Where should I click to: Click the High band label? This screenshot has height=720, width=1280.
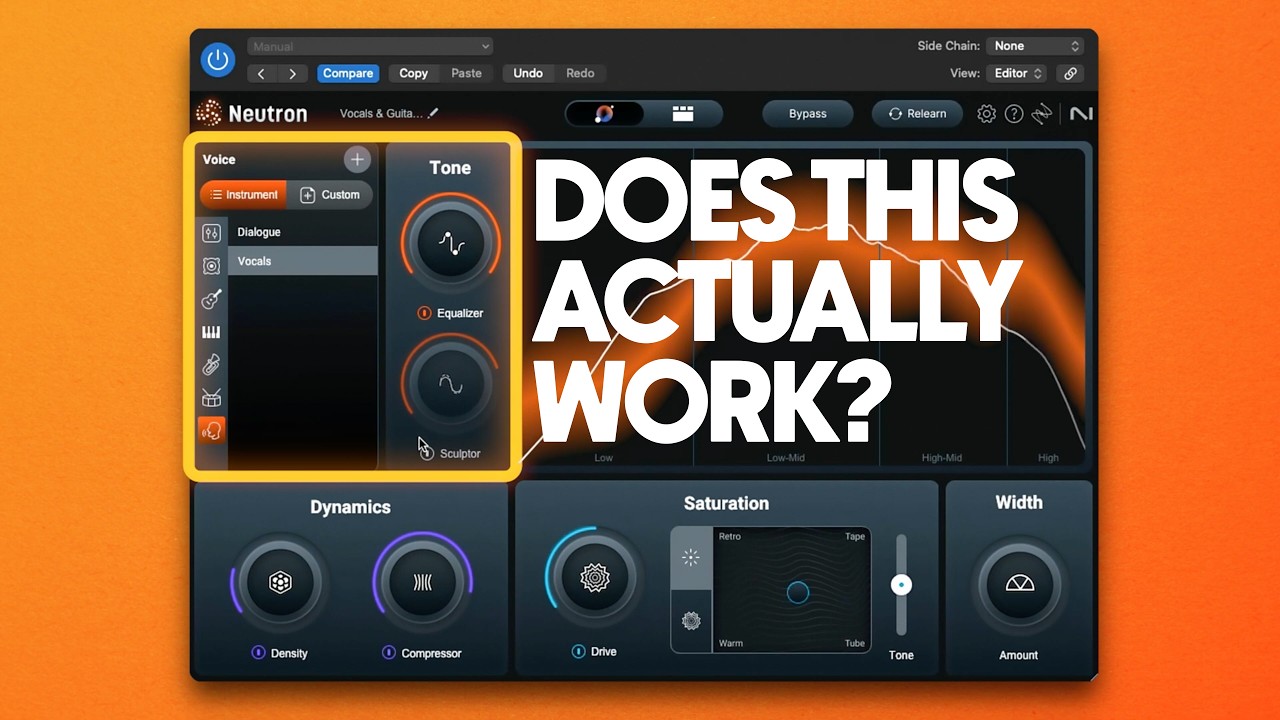(1048, 458)
